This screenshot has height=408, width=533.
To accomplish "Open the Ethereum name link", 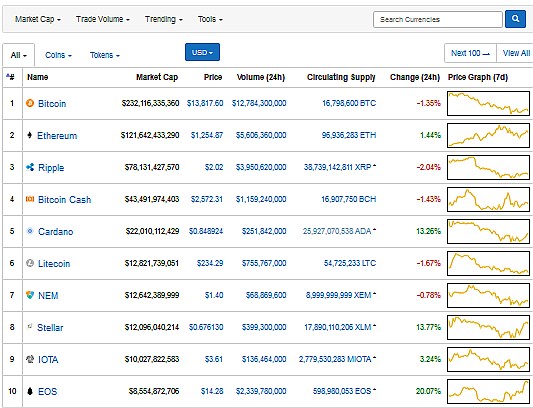I will [x=57, y=136].
